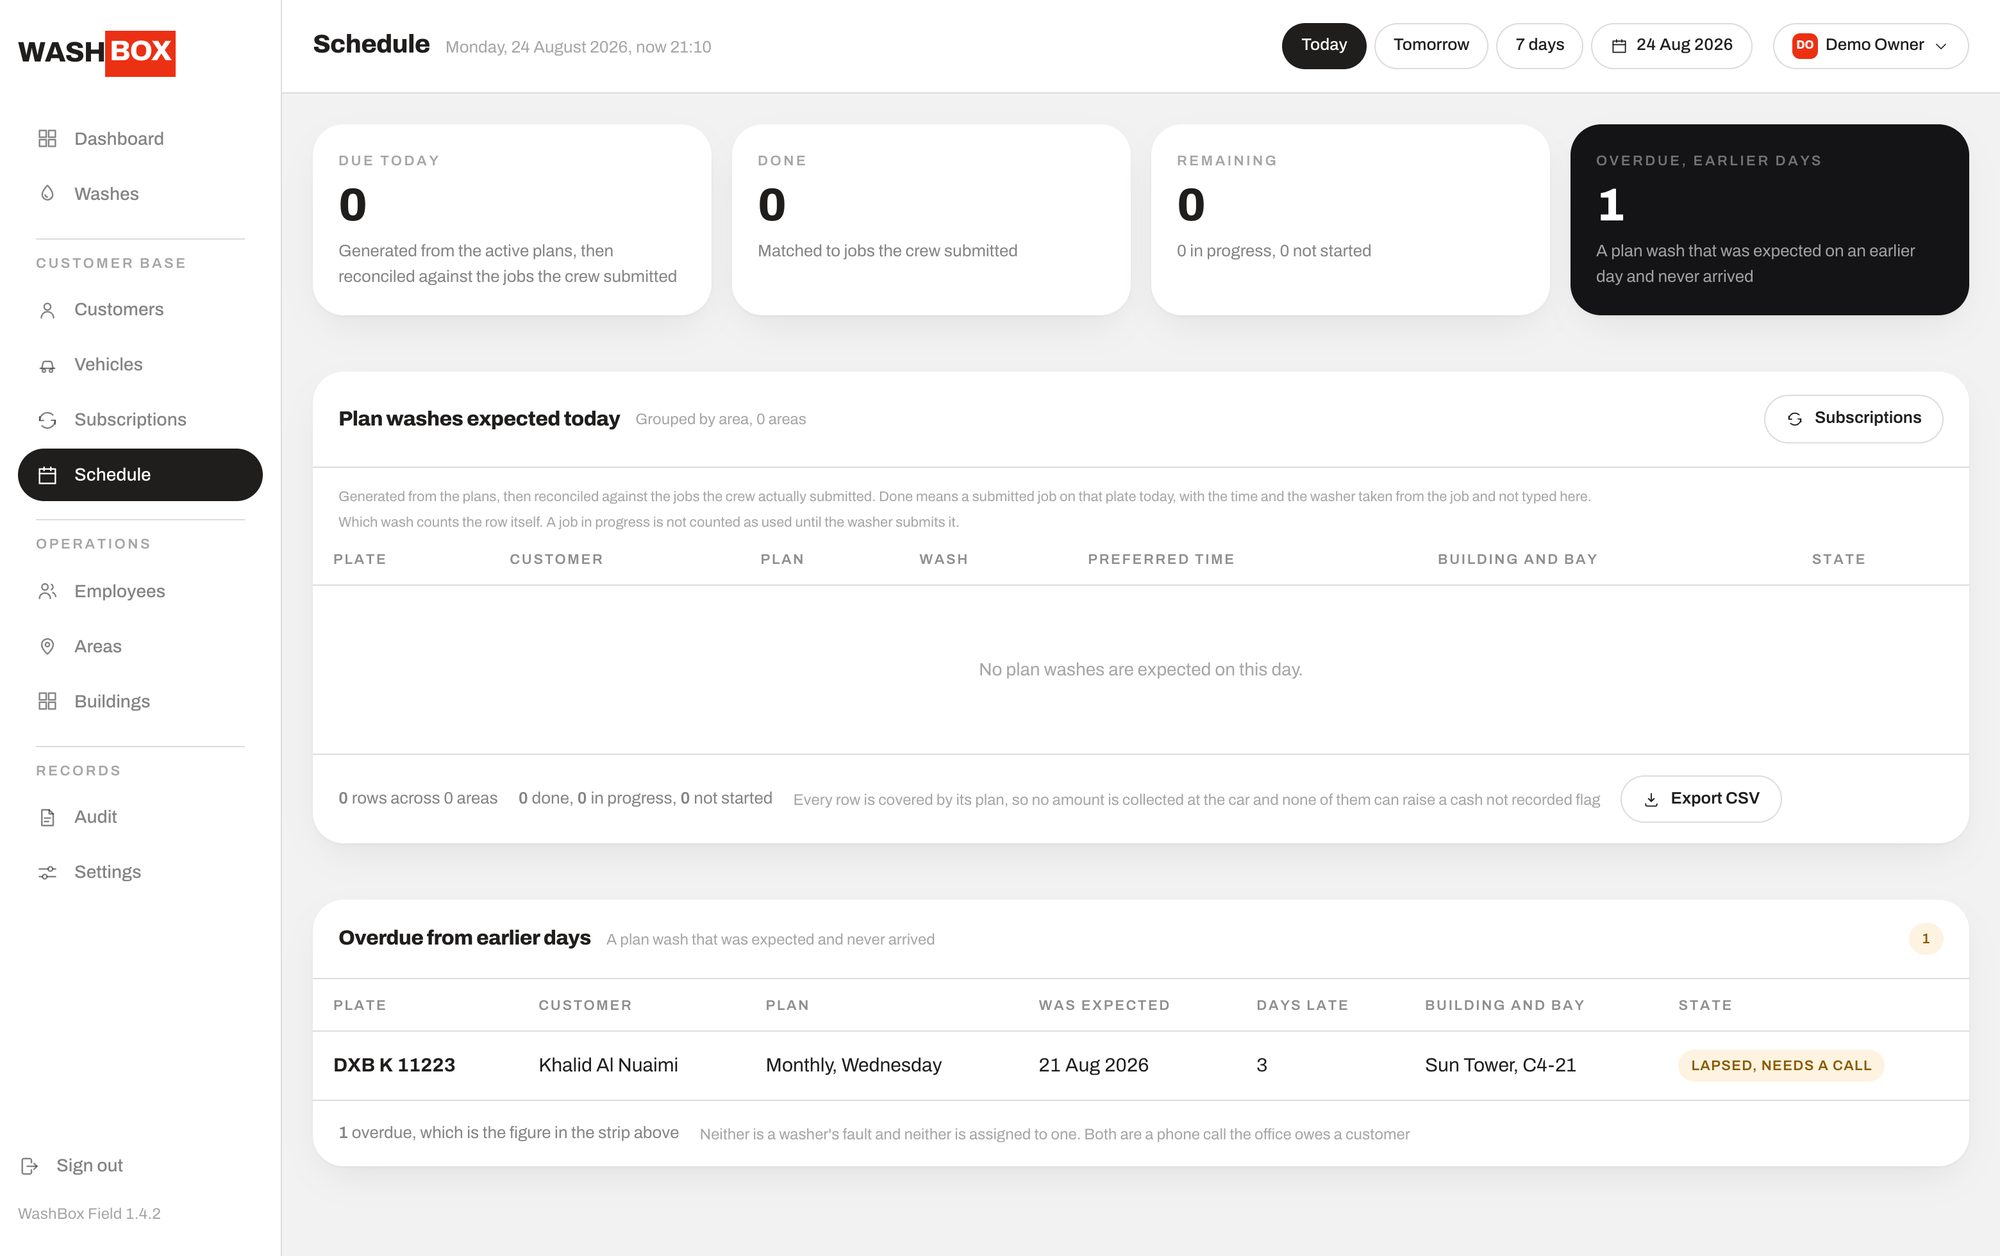Image resolution: width=2000 pixels, height=1256 pixels.
Task: Open Buildings in the sidebar
Action: click(140, 701)
